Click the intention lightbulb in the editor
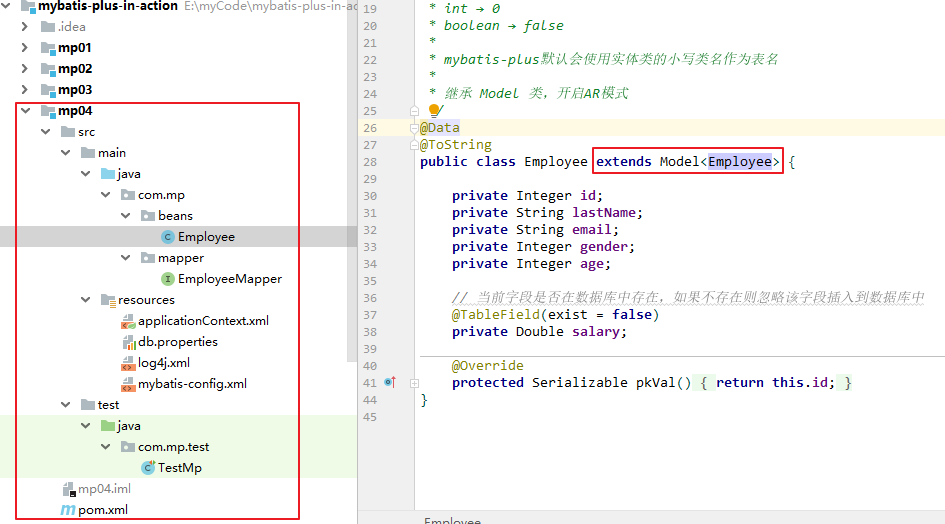The width and height of the screenshot is (945, 524). tap(434, 110)
